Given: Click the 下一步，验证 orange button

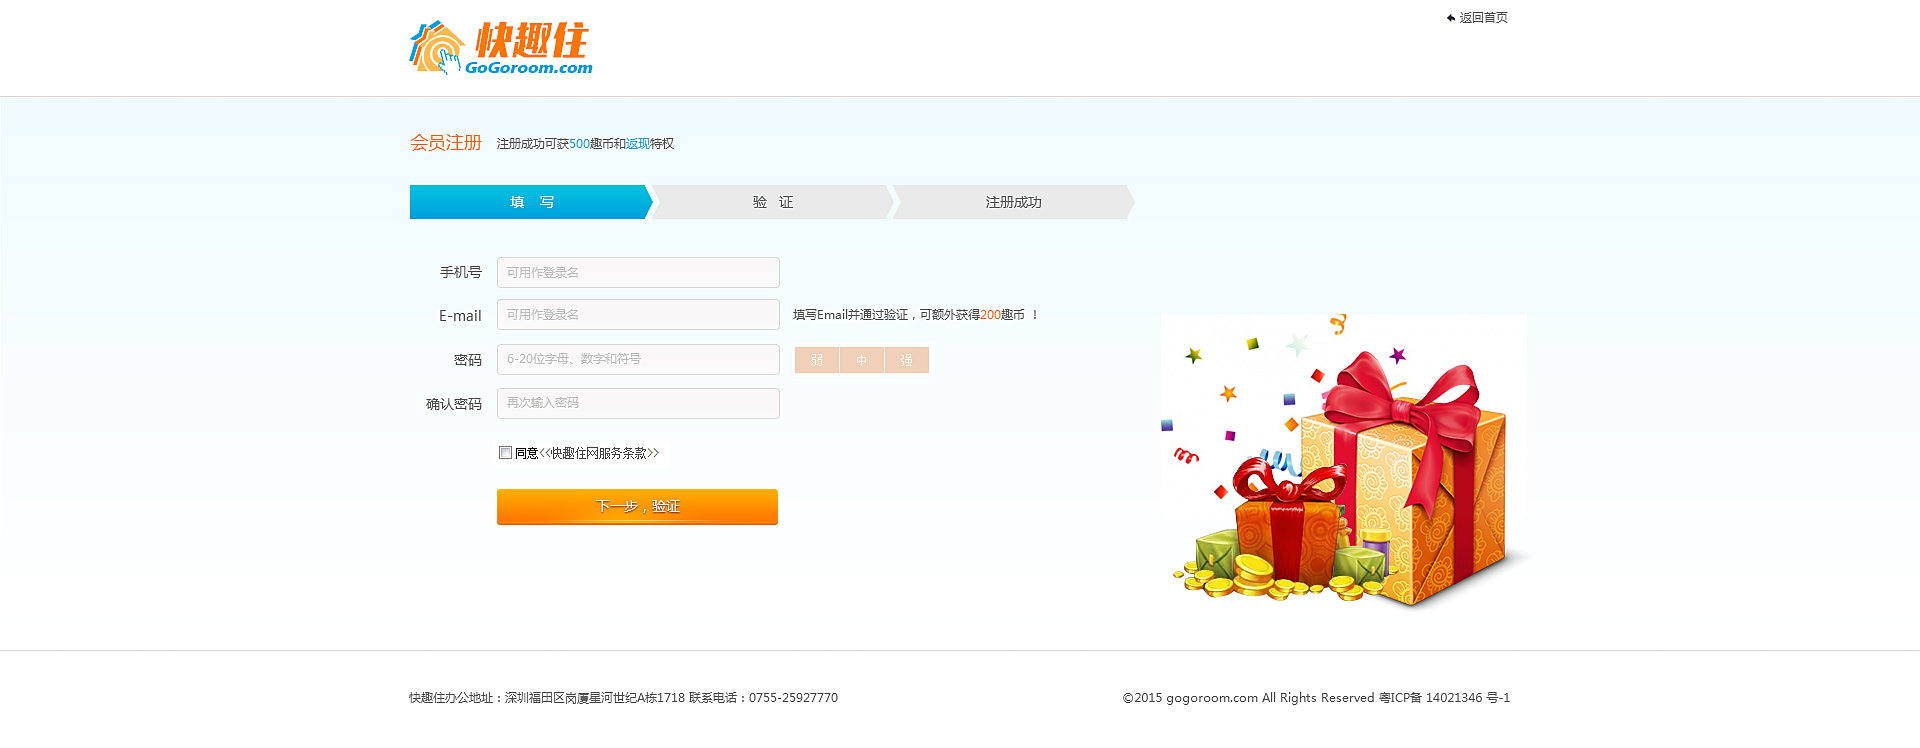Looking at the screenshot, I should coord(637,507).
